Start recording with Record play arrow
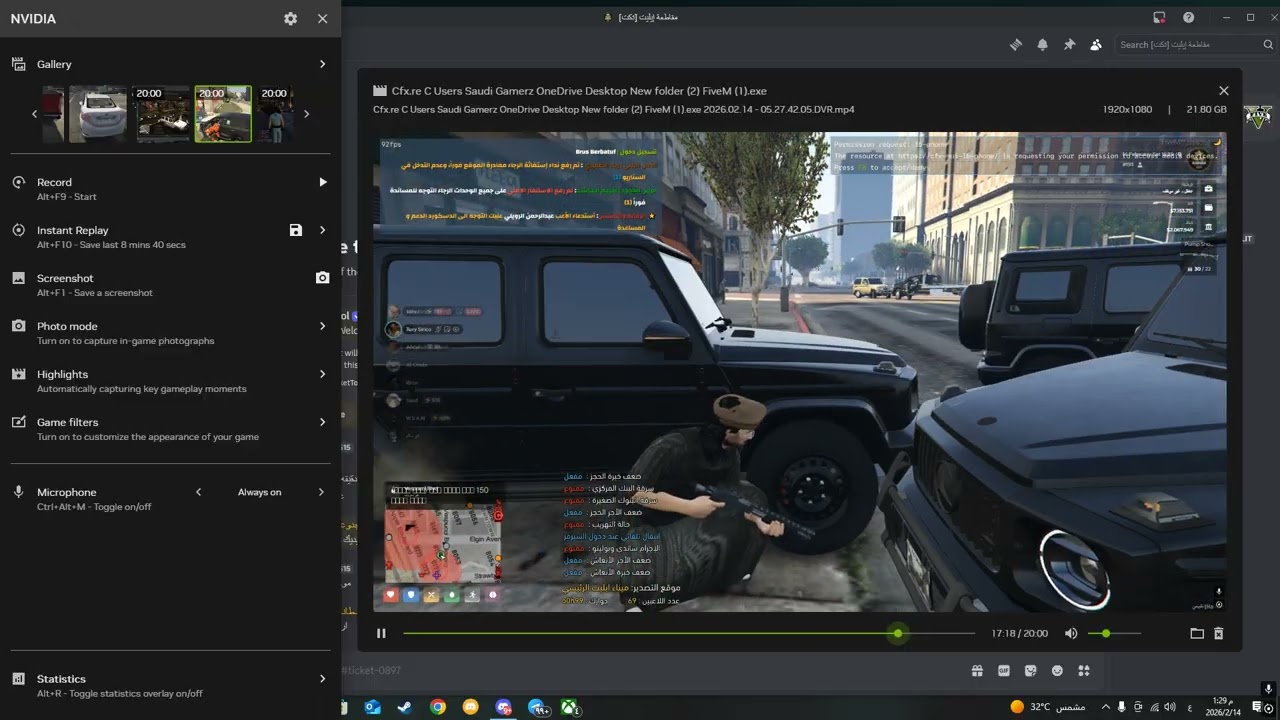The image size is (1280, 720). 322,182
